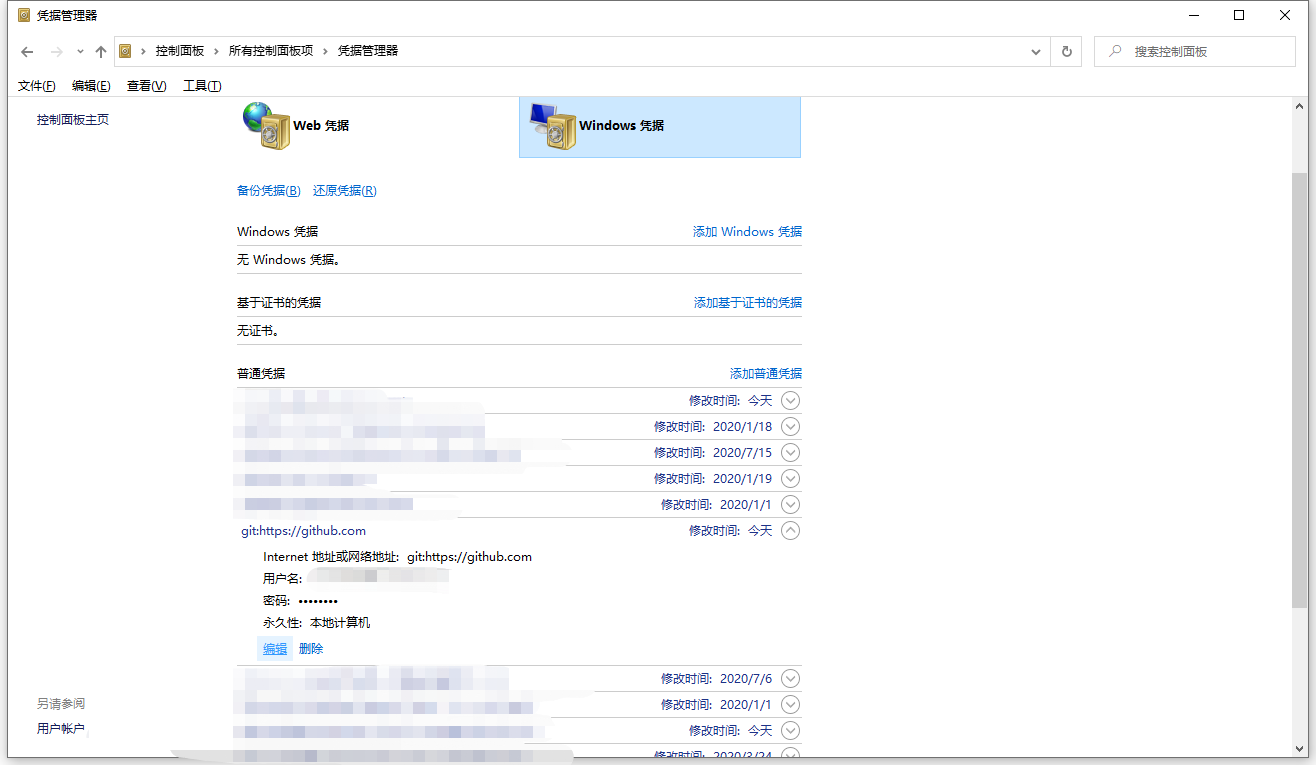
Task: Click the 永久性: 本地计算机 line
Action: pos(317,623)
